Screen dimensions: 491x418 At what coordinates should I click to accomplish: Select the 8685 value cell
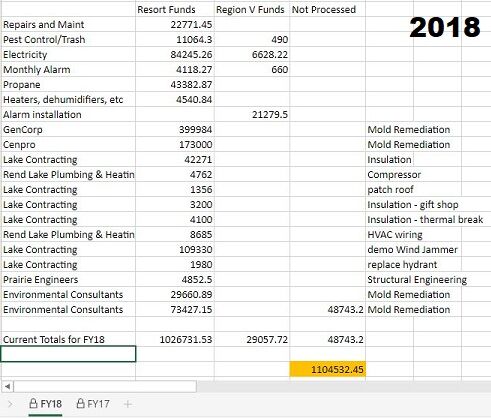point(175,234)
